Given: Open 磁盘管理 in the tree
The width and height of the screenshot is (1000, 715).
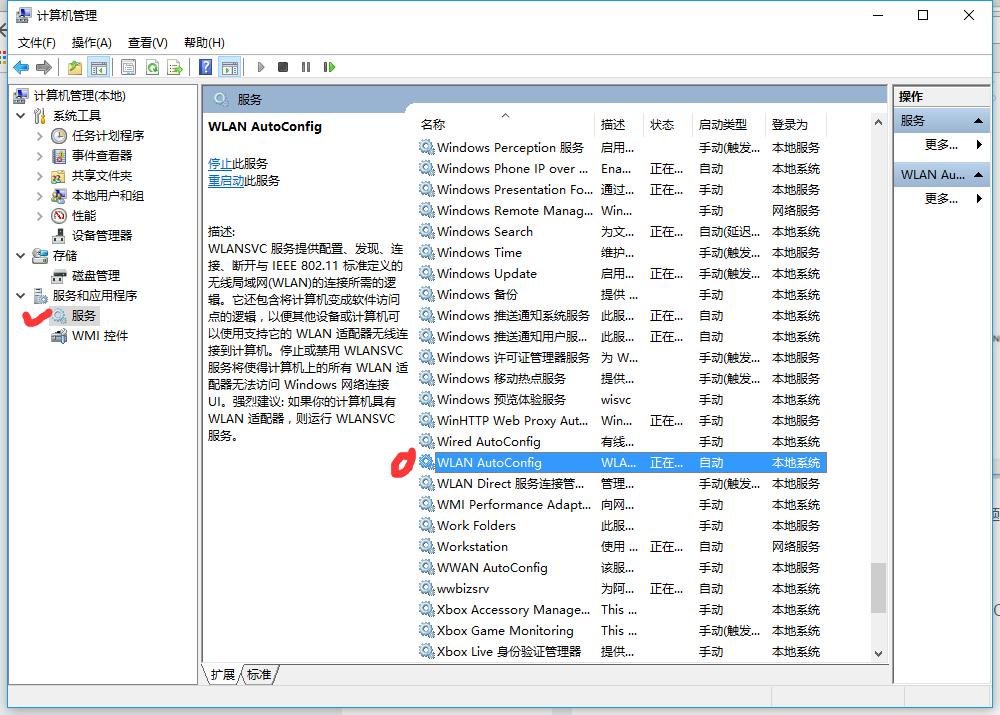Looking at the screenshot, I should 96,276.
